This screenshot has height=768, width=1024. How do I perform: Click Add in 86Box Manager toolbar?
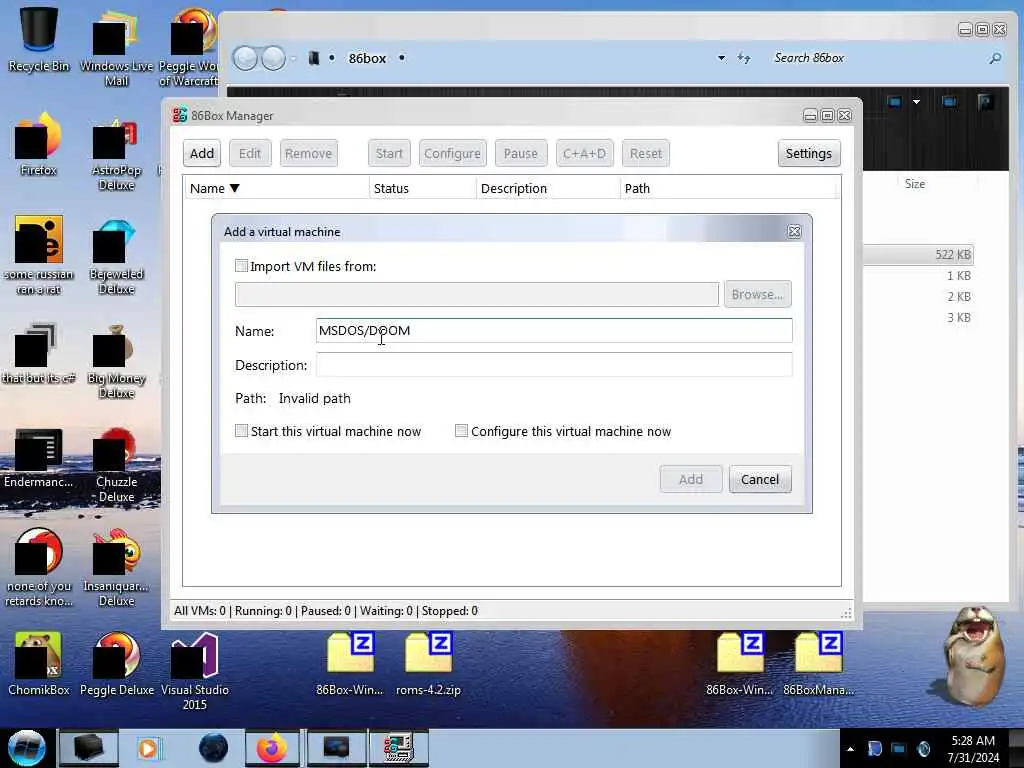(x=202, y=153)
